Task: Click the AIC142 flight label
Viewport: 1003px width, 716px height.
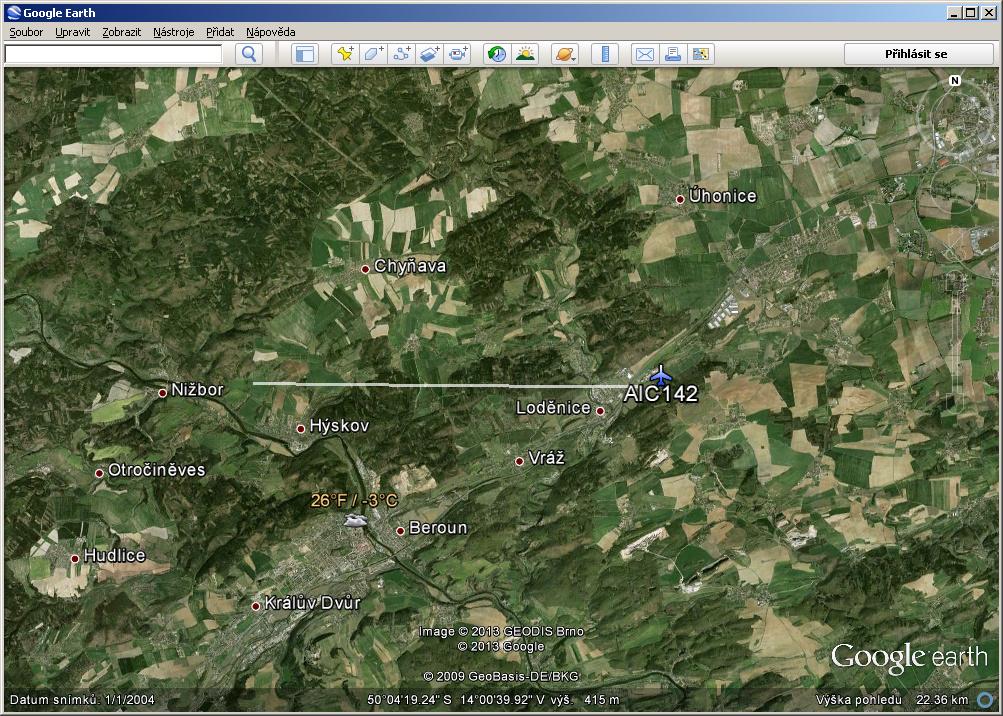Action: pyautogui.click(x=661, y=394)
